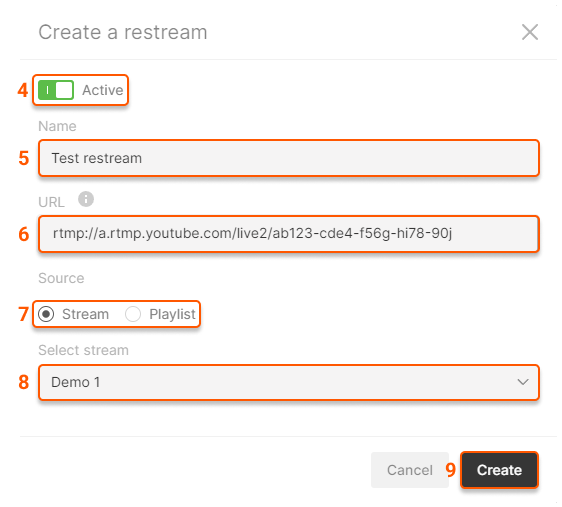Click the Source section label

pyautogui.click(x=61, y=278)
